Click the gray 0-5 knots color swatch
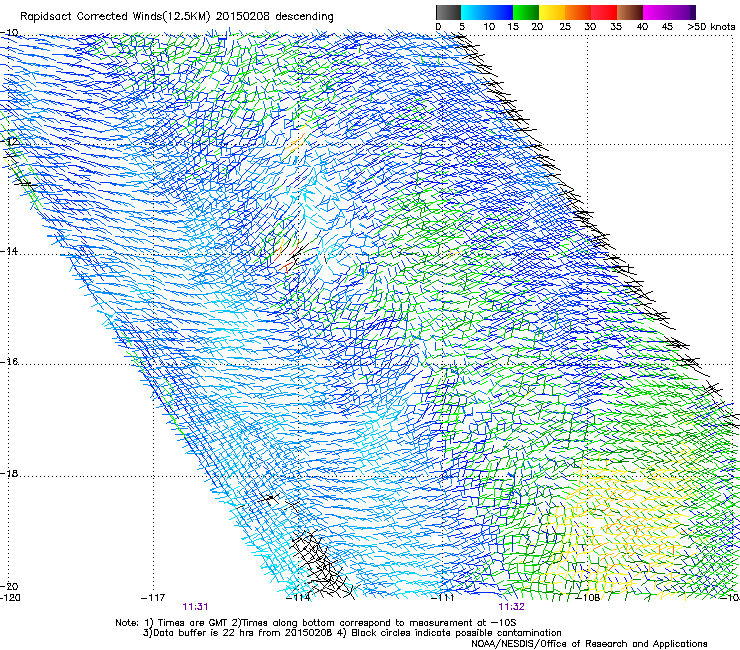 [448, 12]
